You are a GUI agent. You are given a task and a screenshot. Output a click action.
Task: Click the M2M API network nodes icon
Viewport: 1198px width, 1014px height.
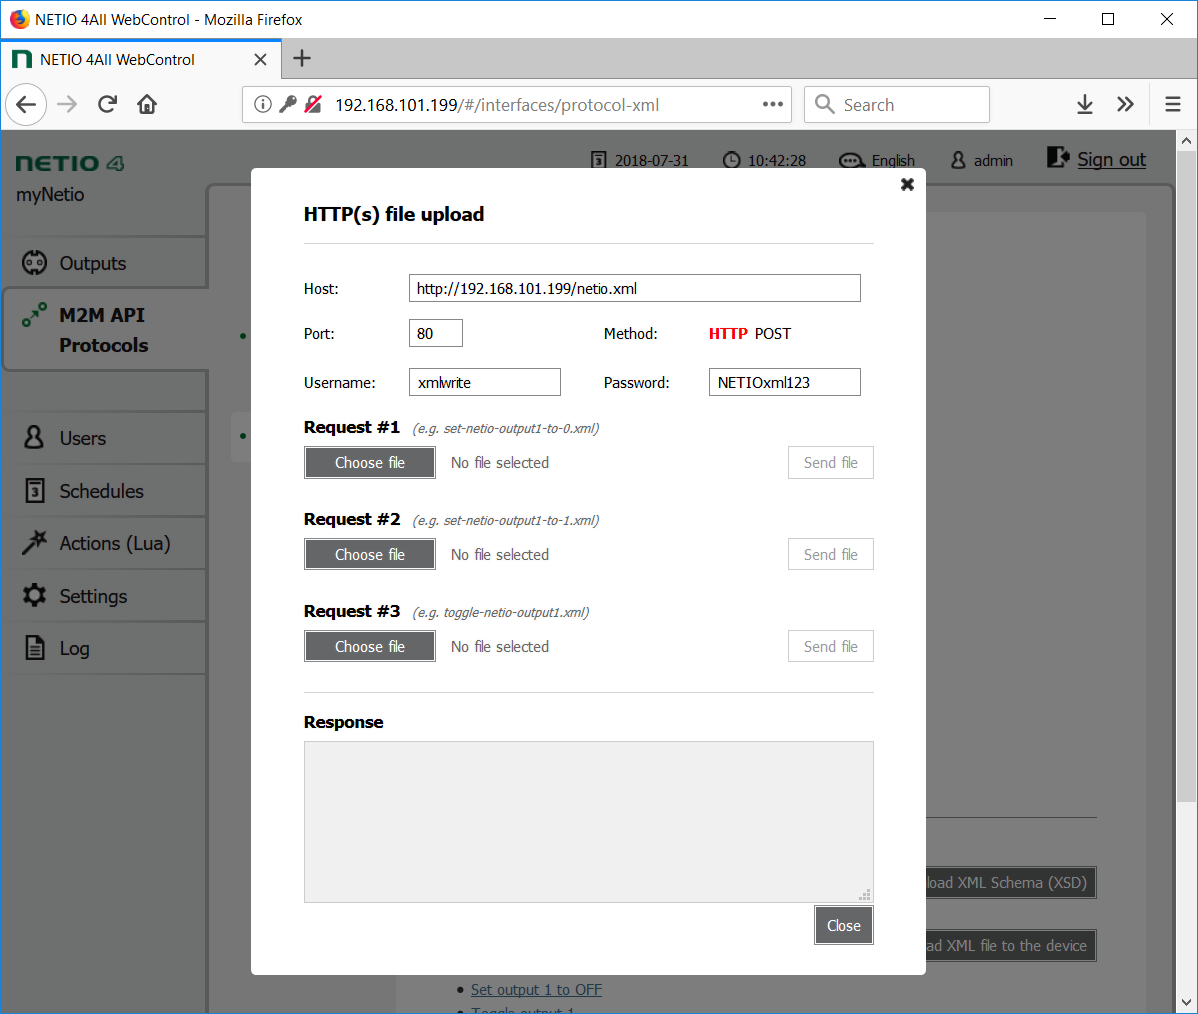coord(34,314)
